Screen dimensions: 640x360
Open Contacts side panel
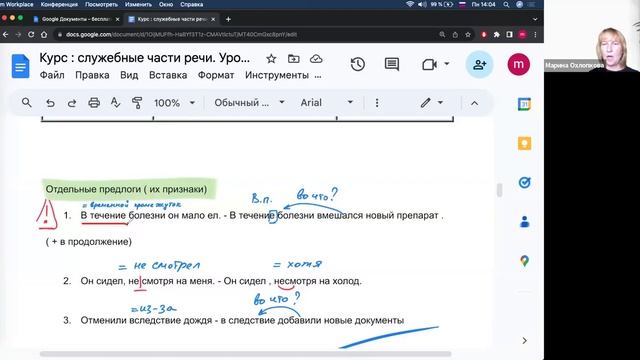[x=524, y=222]
